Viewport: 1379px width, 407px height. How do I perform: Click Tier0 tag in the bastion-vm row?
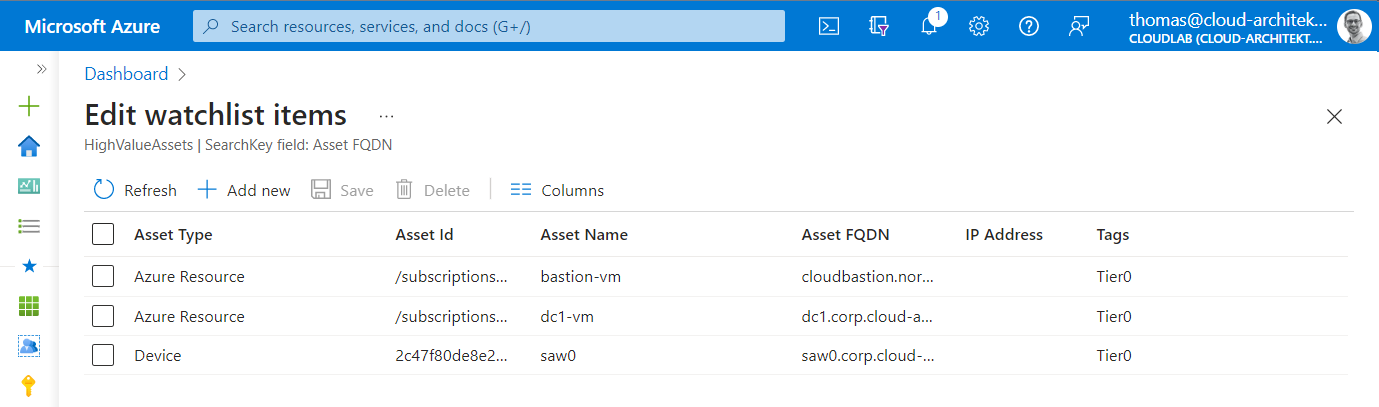[x=1114, y=276]
